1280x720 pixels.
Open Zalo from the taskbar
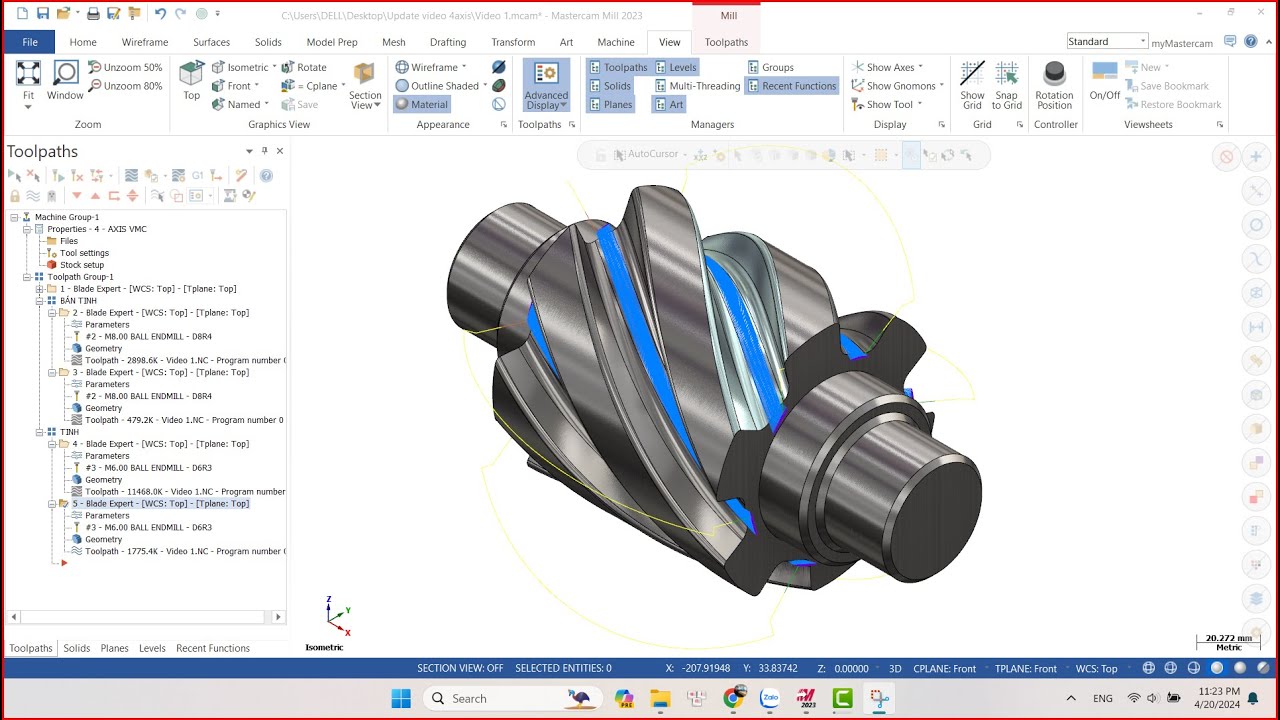(770, 698)
